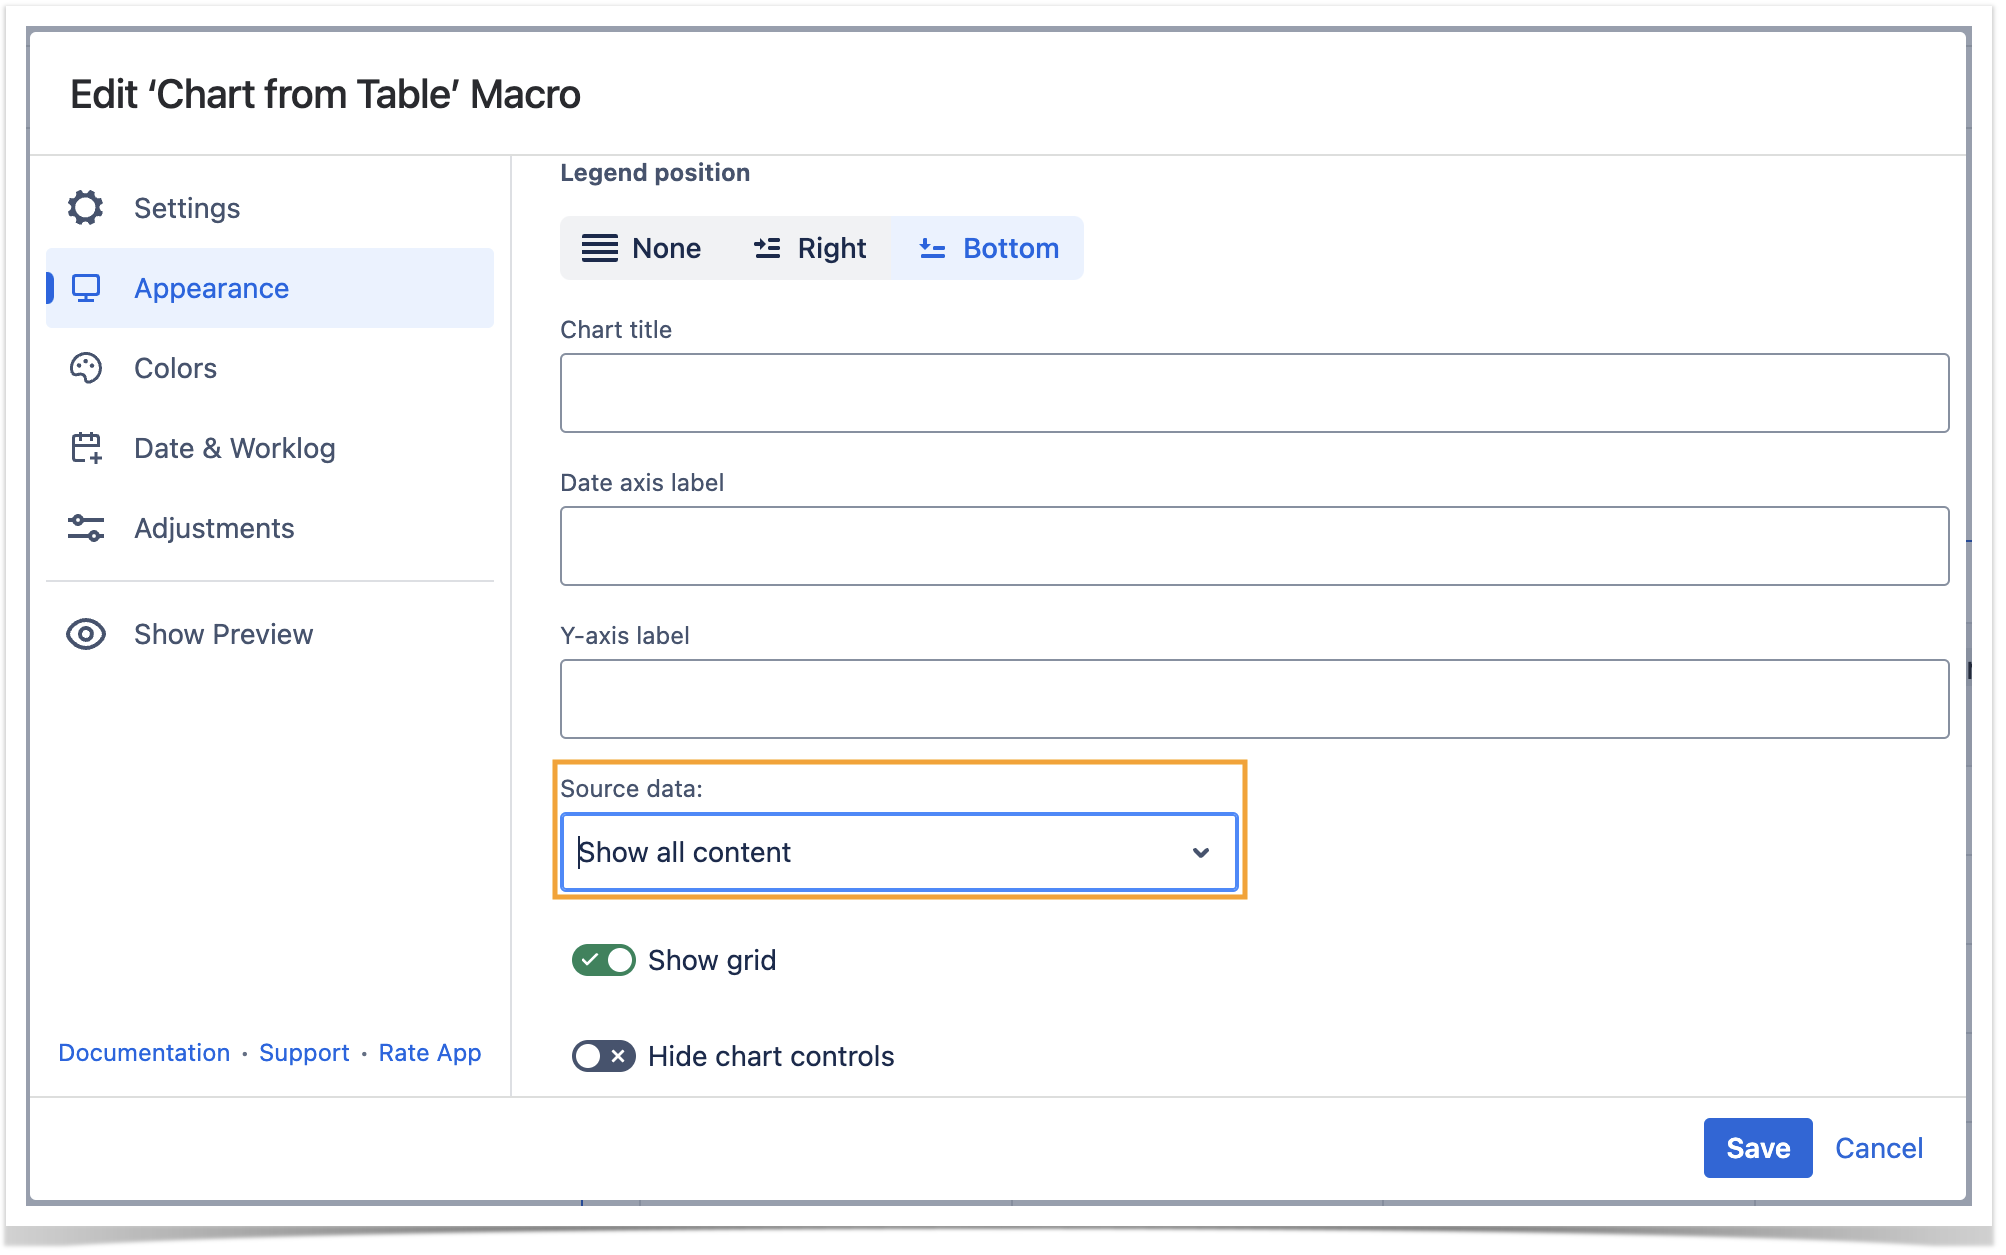Click the Appearance monitor icon
This screenshot has height=1255, width=2006.
tap(86, 288)
